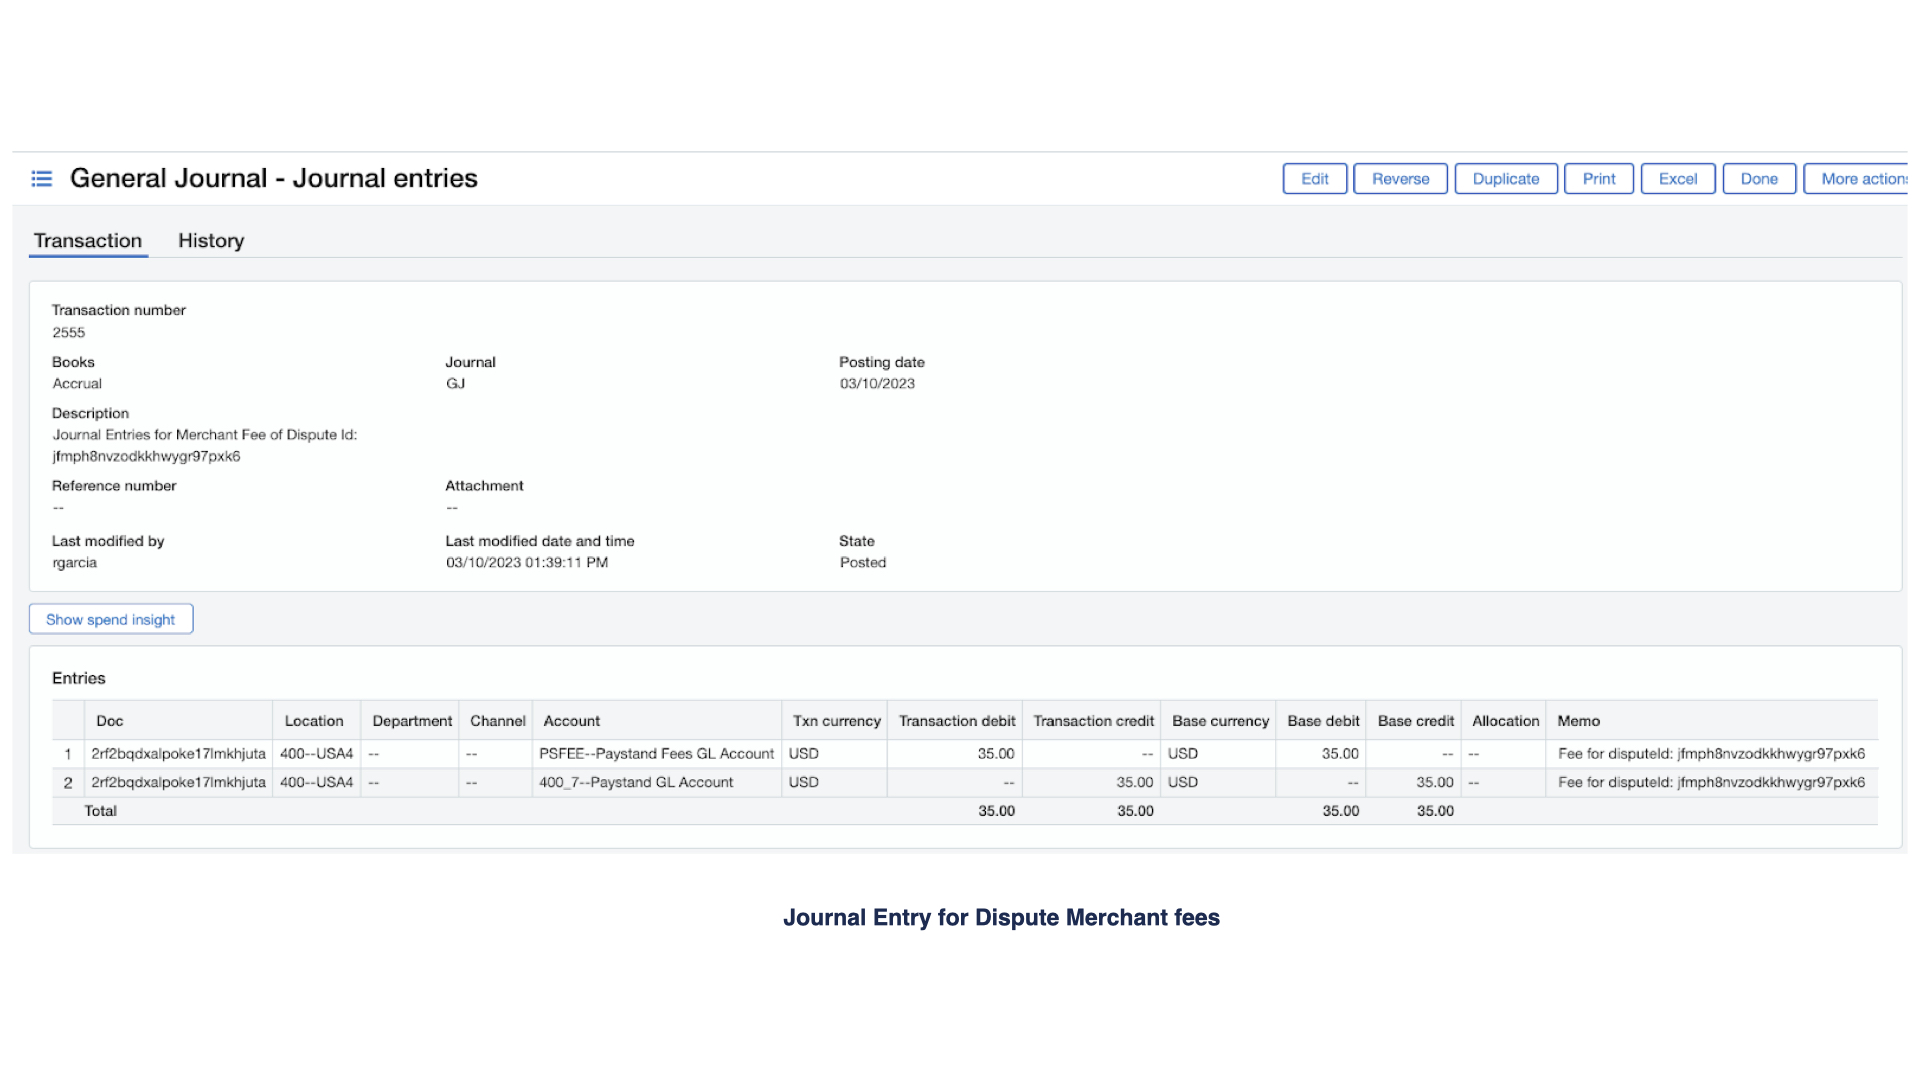The image size is (1920, 1080).
Task: Open the list menu icon beside General Journal
Action: (x=41, y=179)
